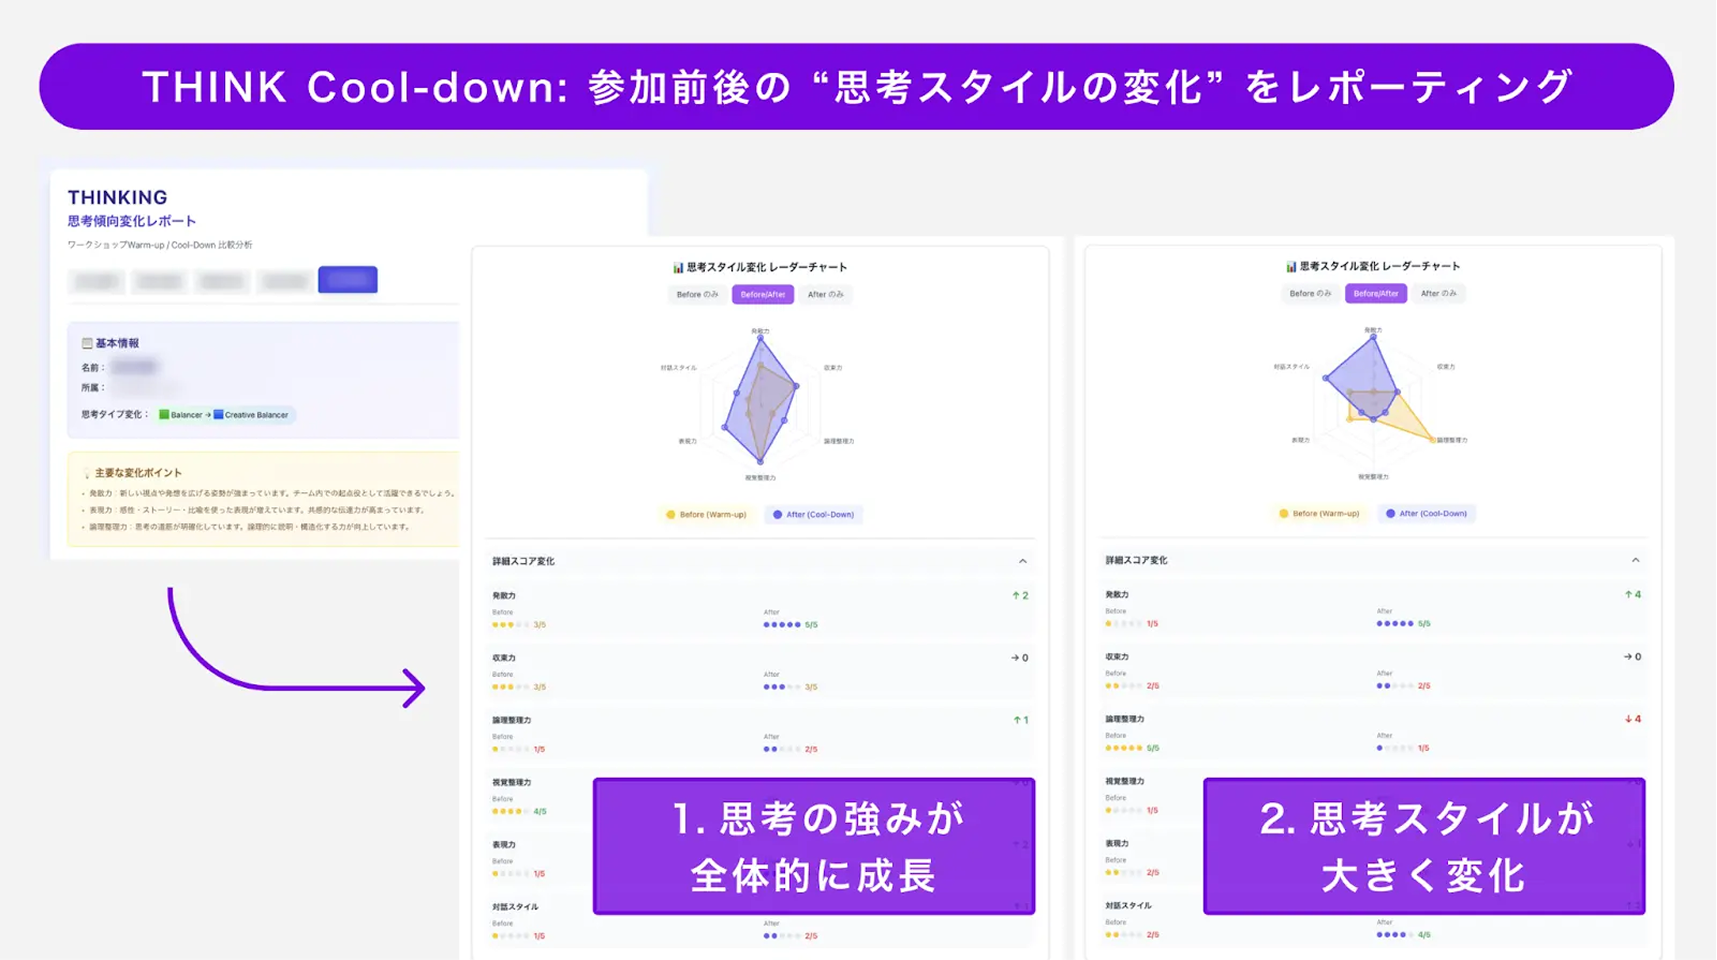Click 視覚整理力 radar axis label in 大きく変化 card

tap(1373, 477)
